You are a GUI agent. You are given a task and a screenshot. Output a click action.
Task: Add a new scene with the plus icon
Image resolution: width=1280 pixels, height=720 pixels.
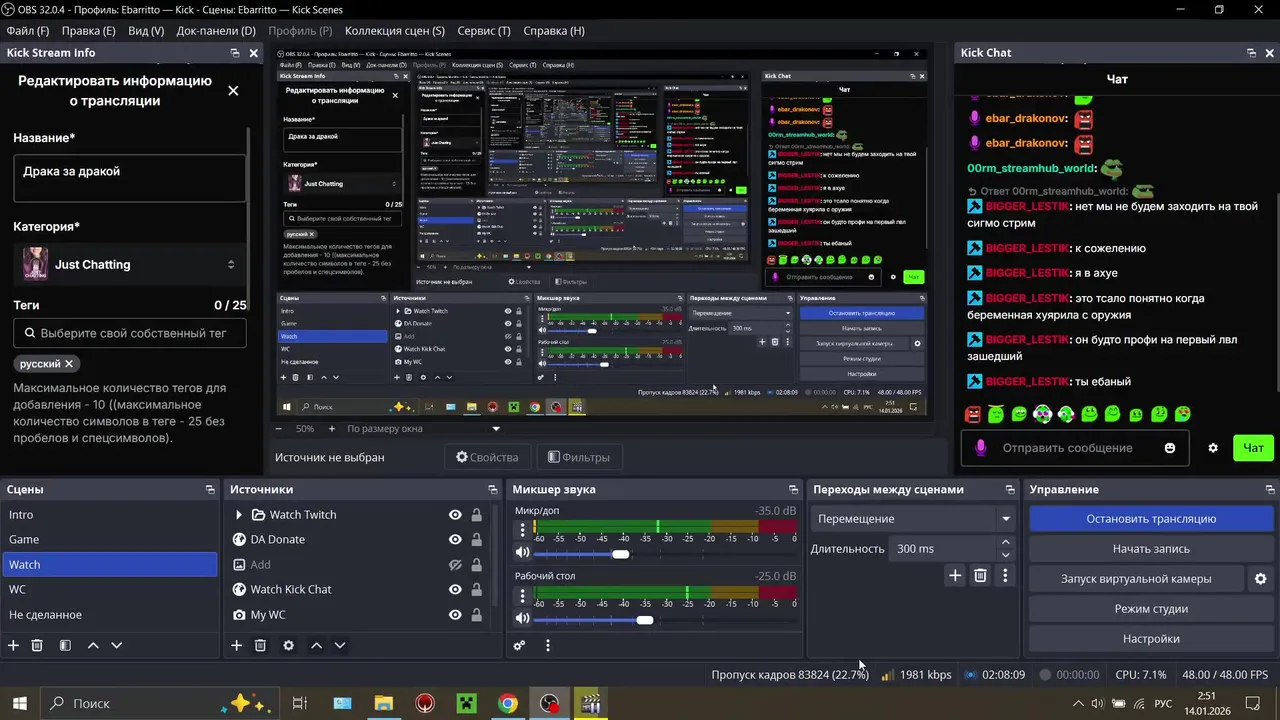point(13,645)
